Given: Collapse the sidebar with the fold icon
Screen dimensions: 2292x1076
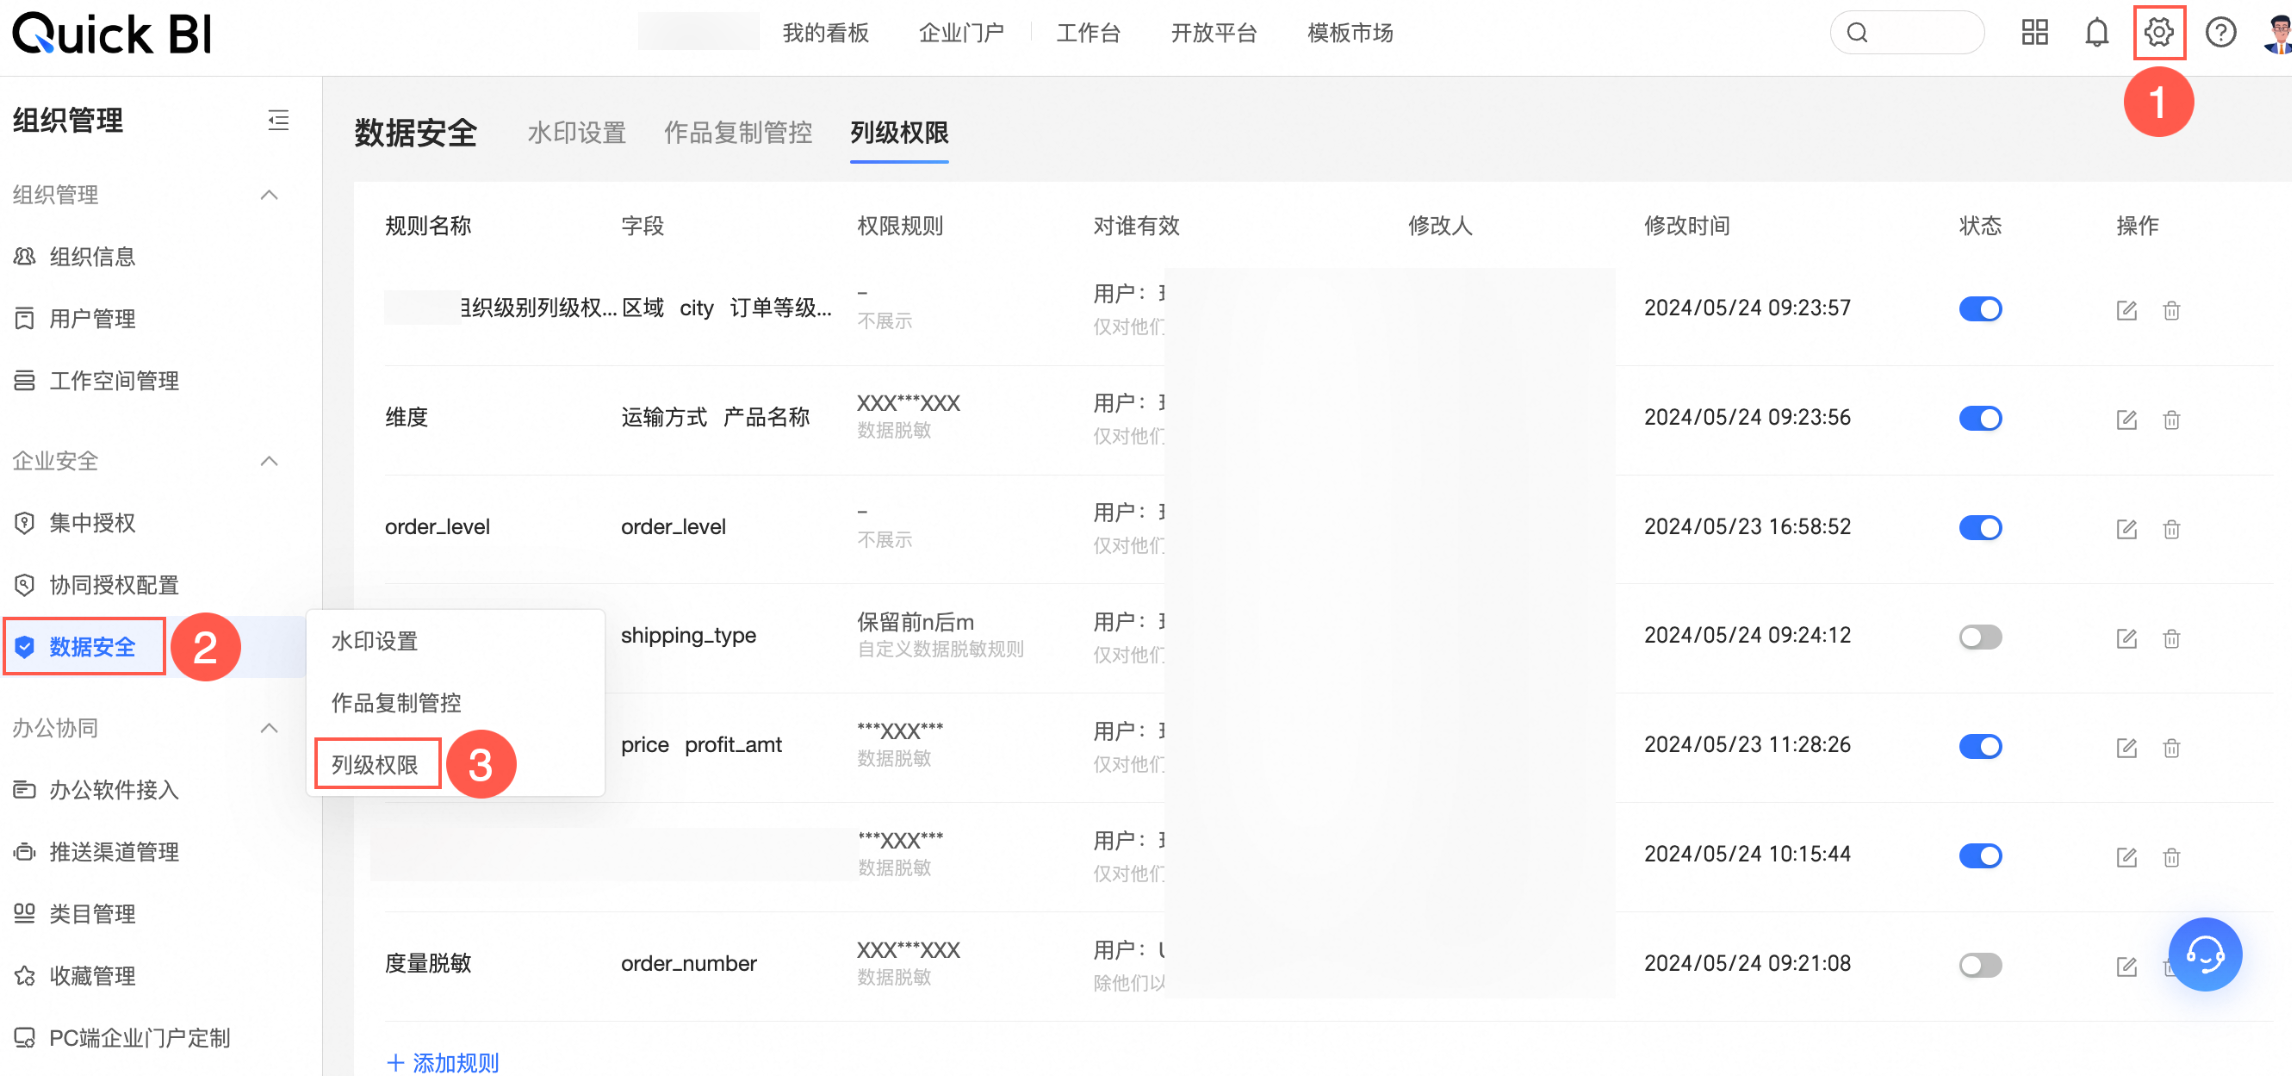Looking at the screenshot, I should click(279, 121).
